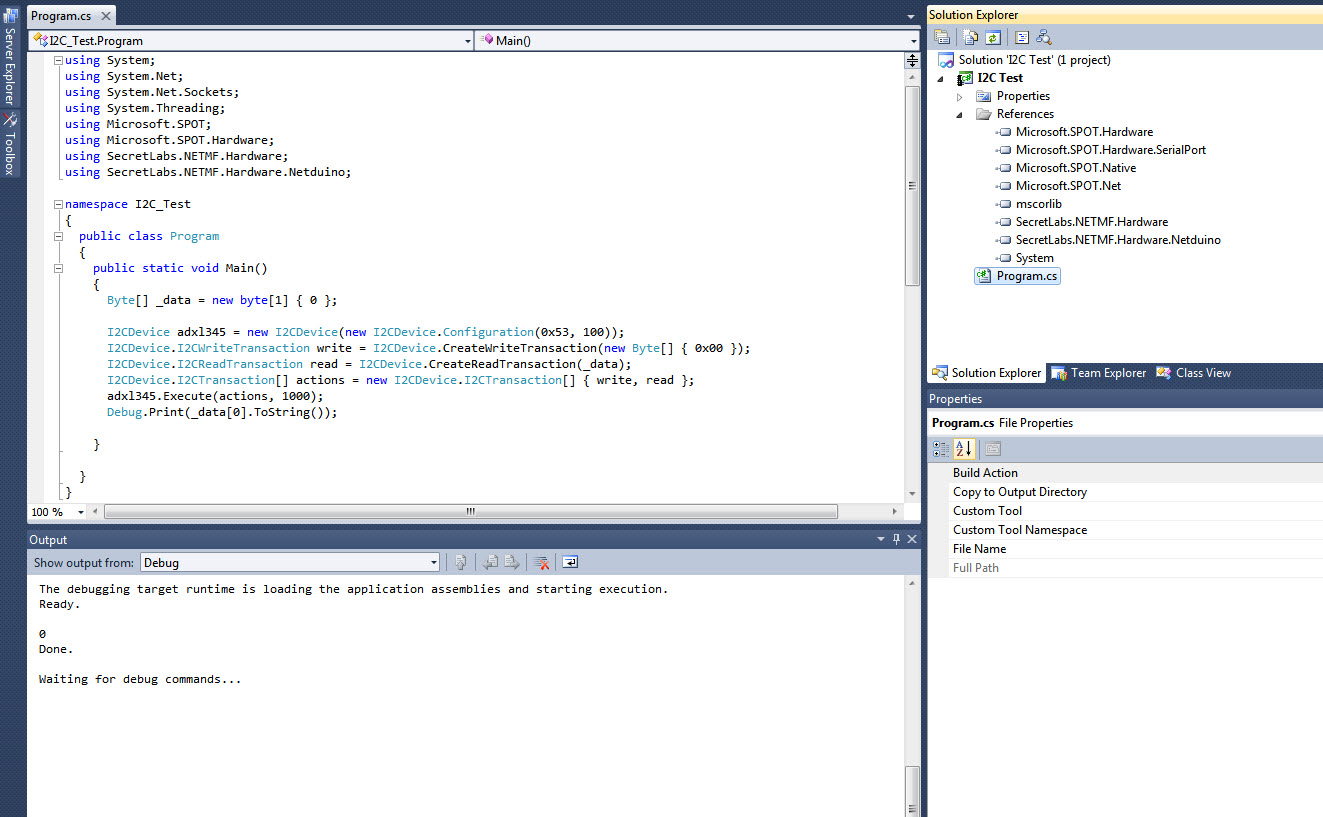The image size is (1323, 817).
Task: Click the Find Message in Code icon
Action: [x=461, y=562]
